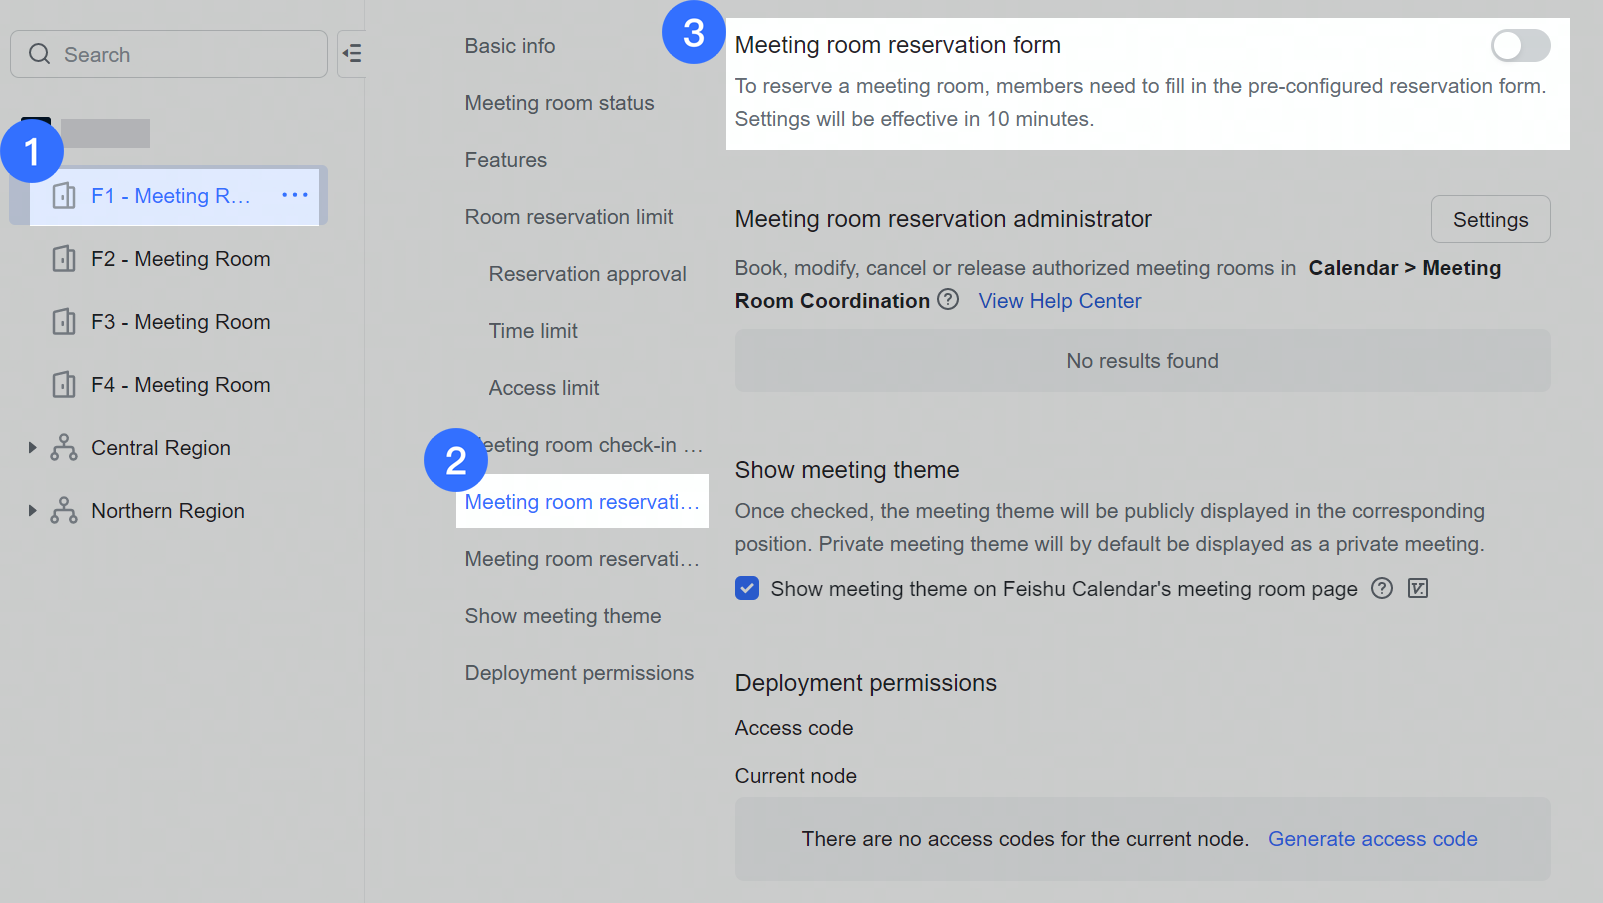Enable the Meeting room reservation form toggle
This screenshot has height=903, width=1603.
tap(1520, 46)
